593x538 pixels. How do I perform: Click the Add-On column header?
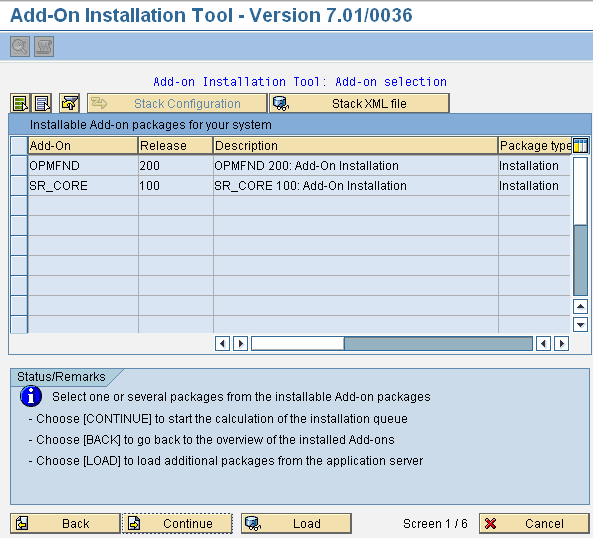tap(83, 146)
